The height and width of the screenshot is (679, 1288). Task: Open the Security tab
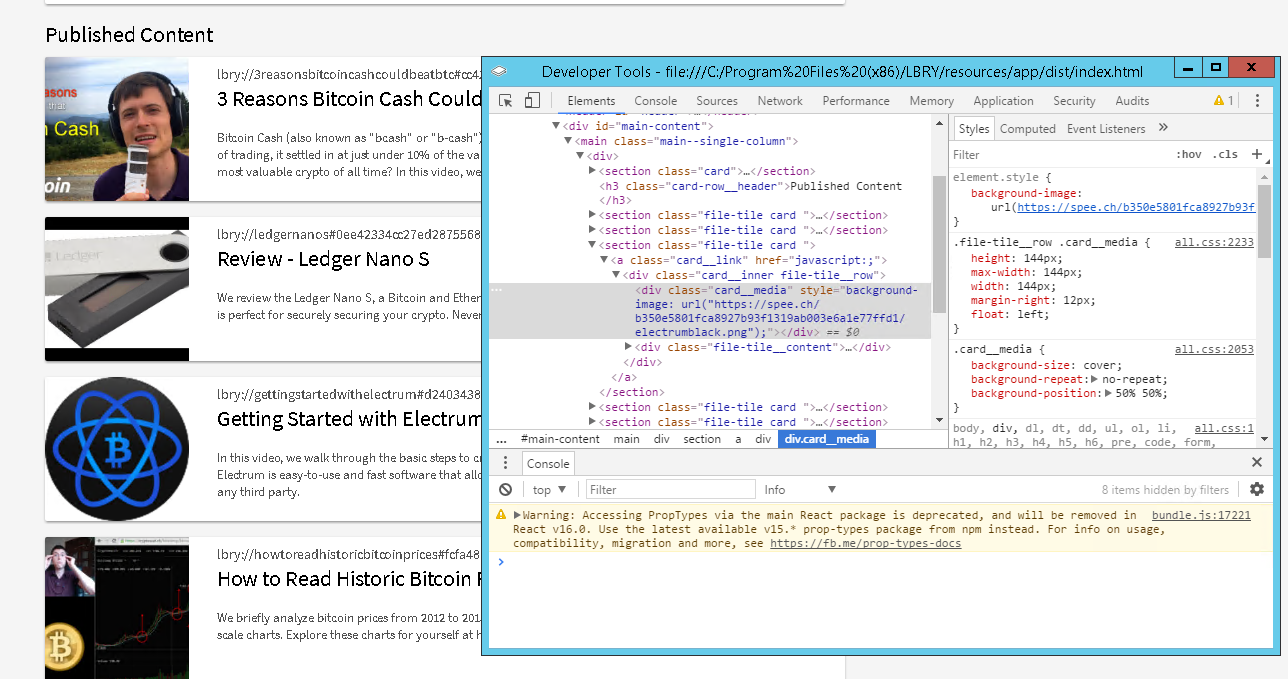[x=1074, y=101]
